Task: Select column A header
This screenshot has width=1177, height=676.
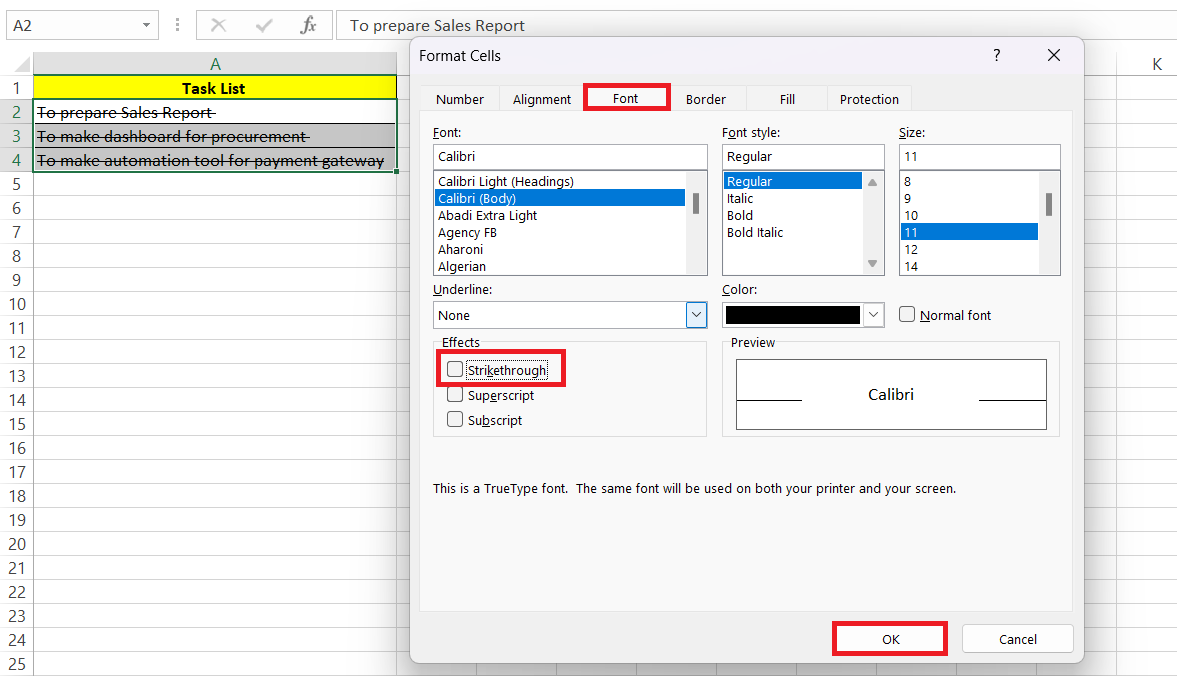Action: click(x=215, y=64)
